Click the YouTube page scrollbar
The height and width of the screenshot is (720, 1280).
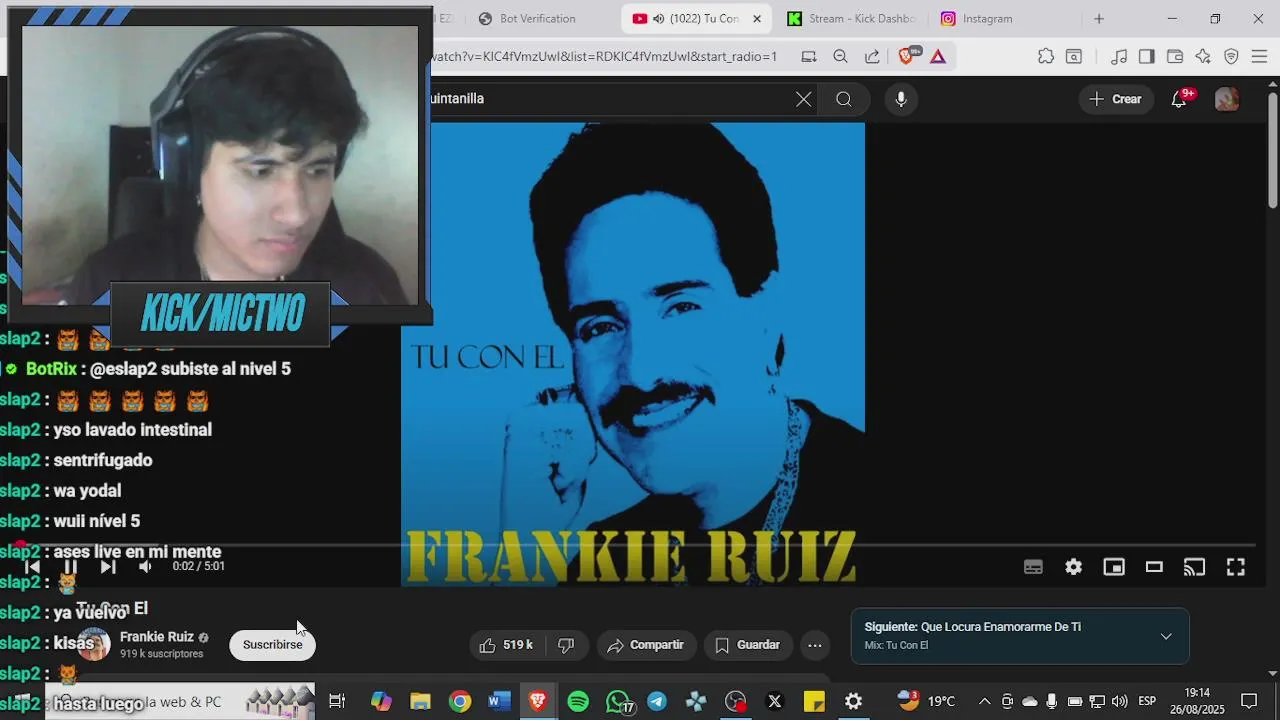1273,150
